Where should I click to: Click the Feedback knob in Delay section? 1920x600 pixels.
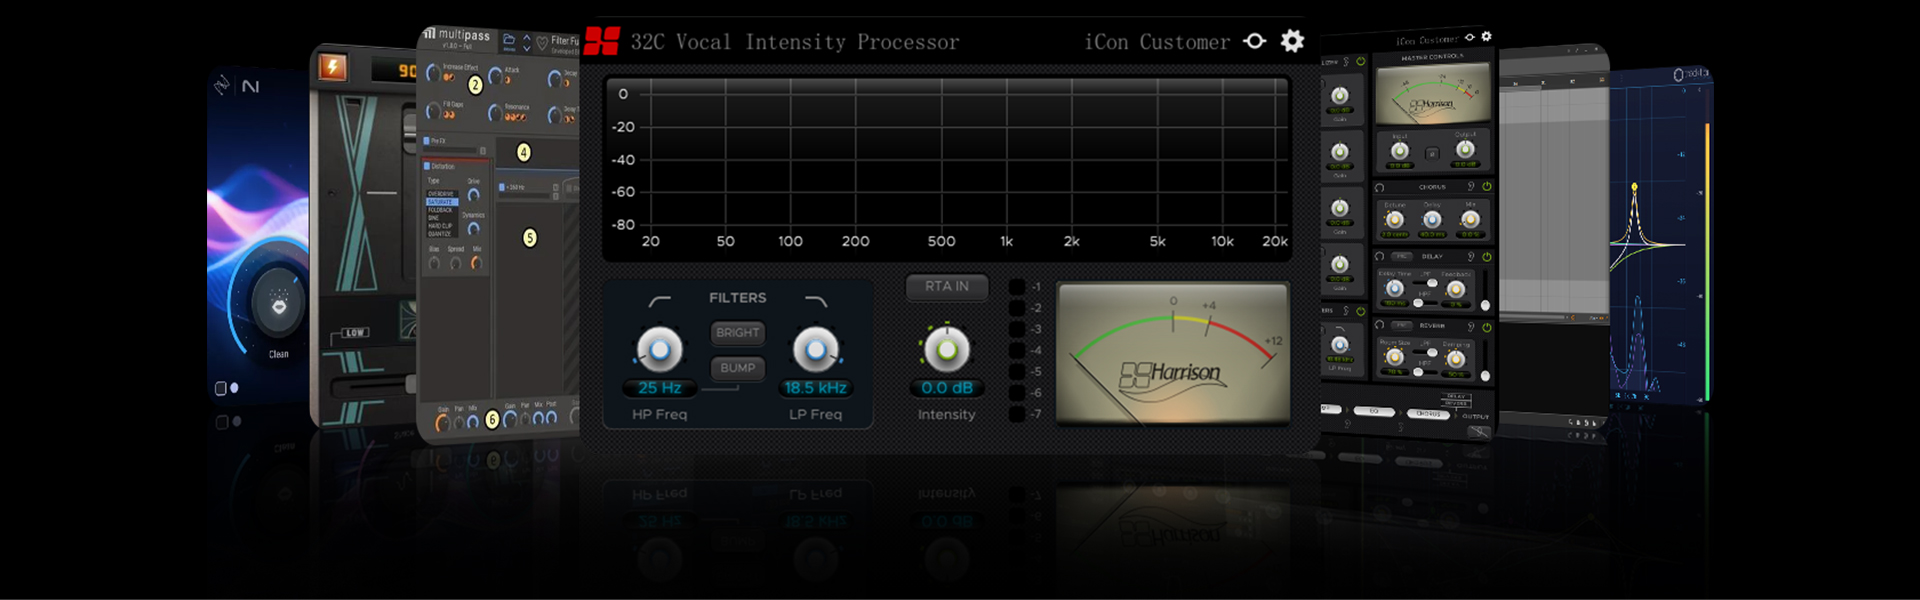coord(1457,290)
